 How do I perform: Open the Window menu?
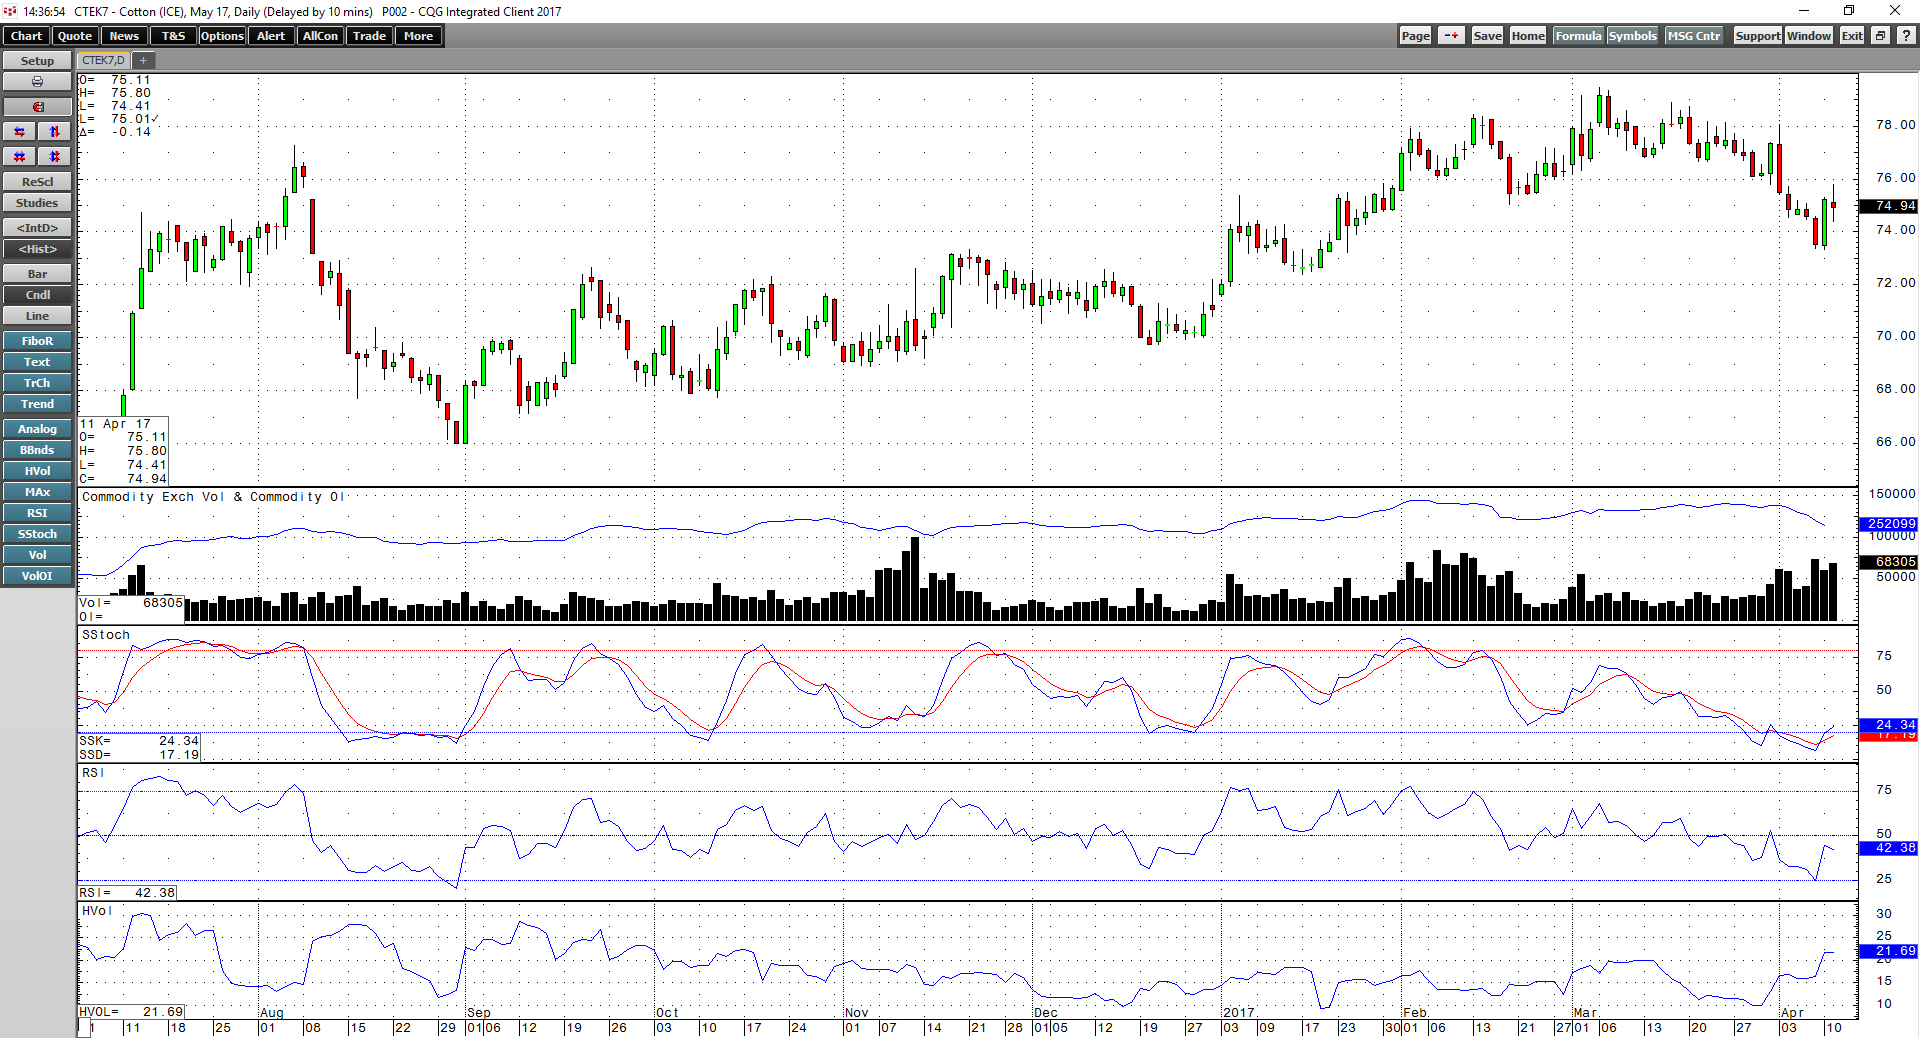pyautogui.click(x=1808, y=35)
